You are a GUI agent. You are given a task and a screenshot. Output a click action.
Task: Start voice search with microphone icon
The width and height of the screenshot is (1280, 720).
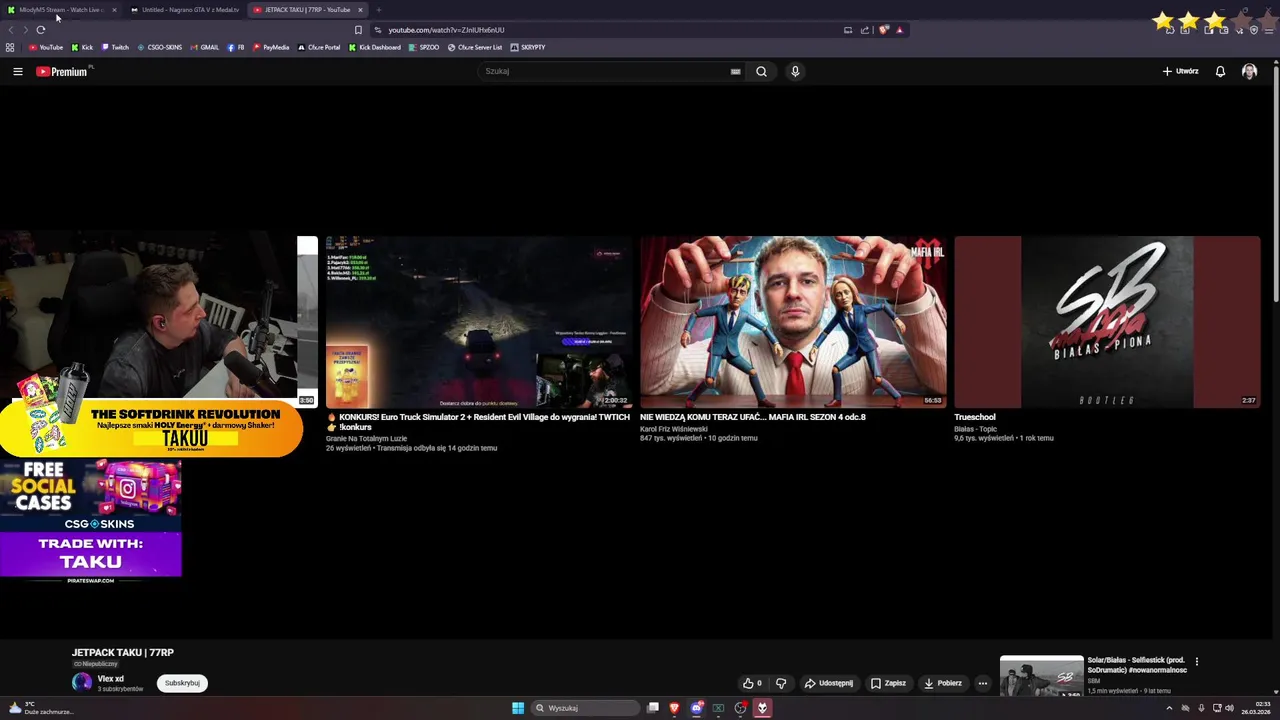click(795, 71)
